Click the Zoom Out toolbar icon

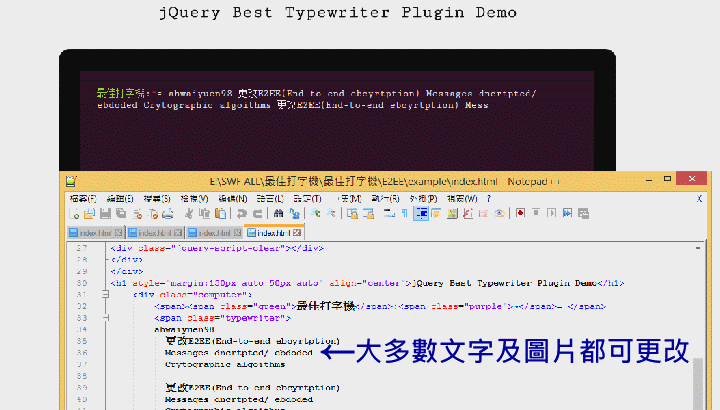pyautogui.click(x=331, y=213)
